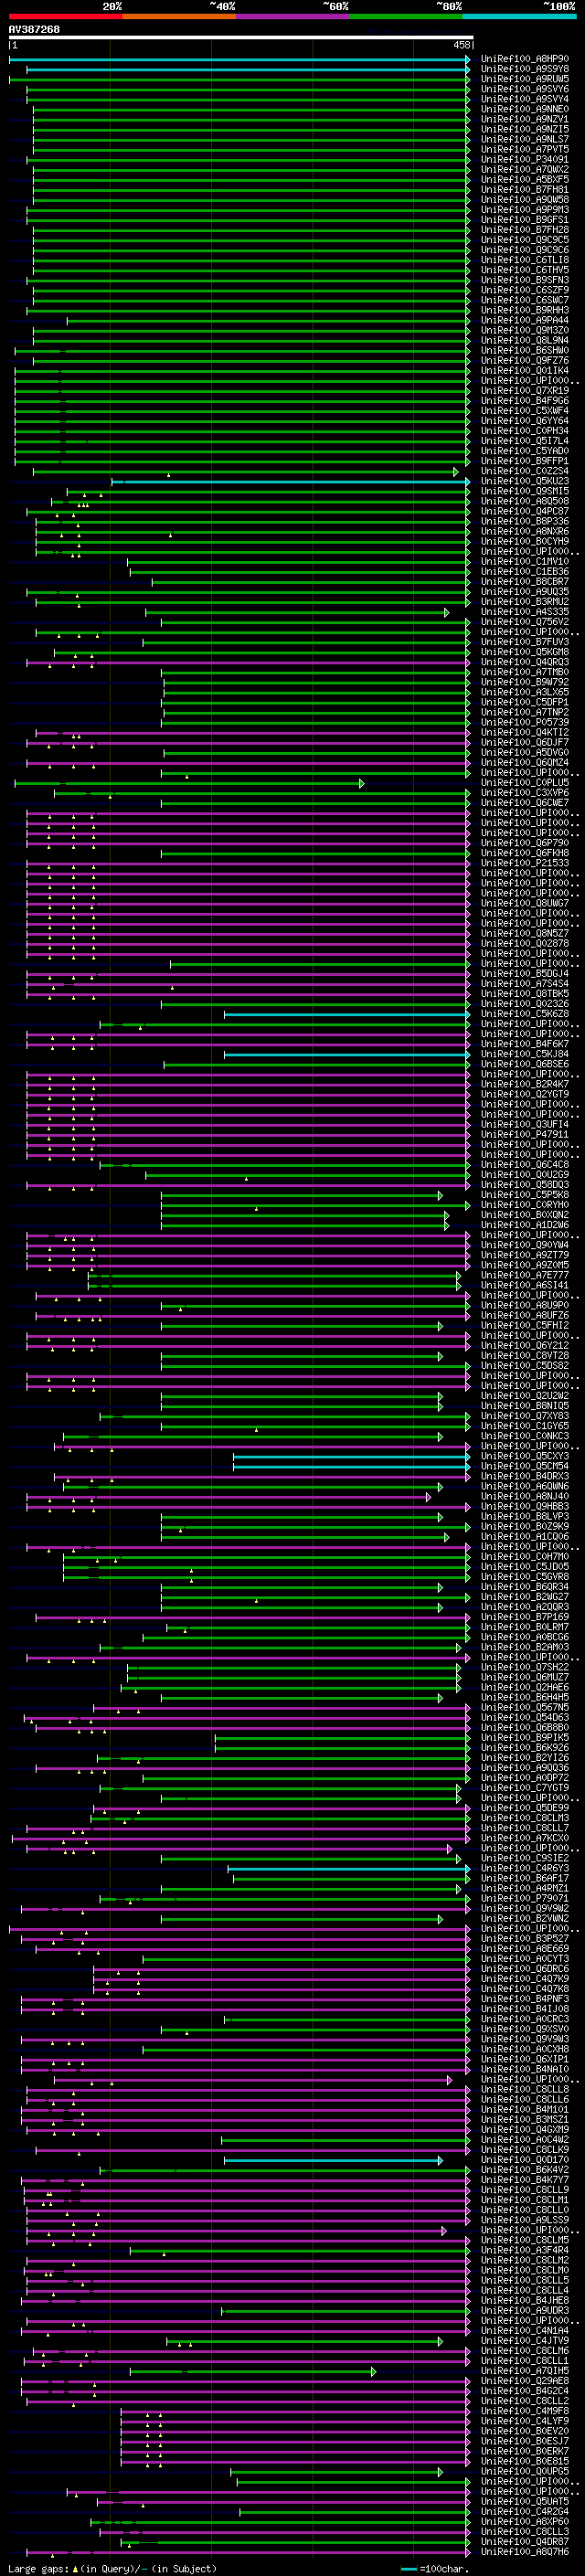Click hit UniRef100_B0CYH9
The image size is (585, 2576).
pyautogui.click(x=524, y=541)
